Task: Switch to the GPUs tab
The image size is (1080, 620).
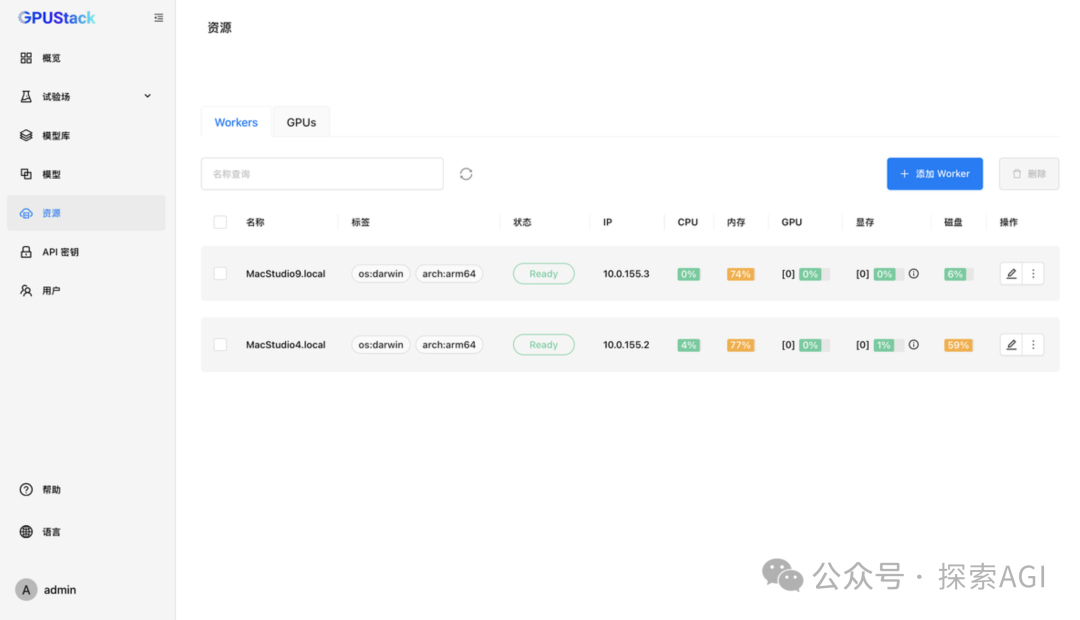Action: coord(301,122)
